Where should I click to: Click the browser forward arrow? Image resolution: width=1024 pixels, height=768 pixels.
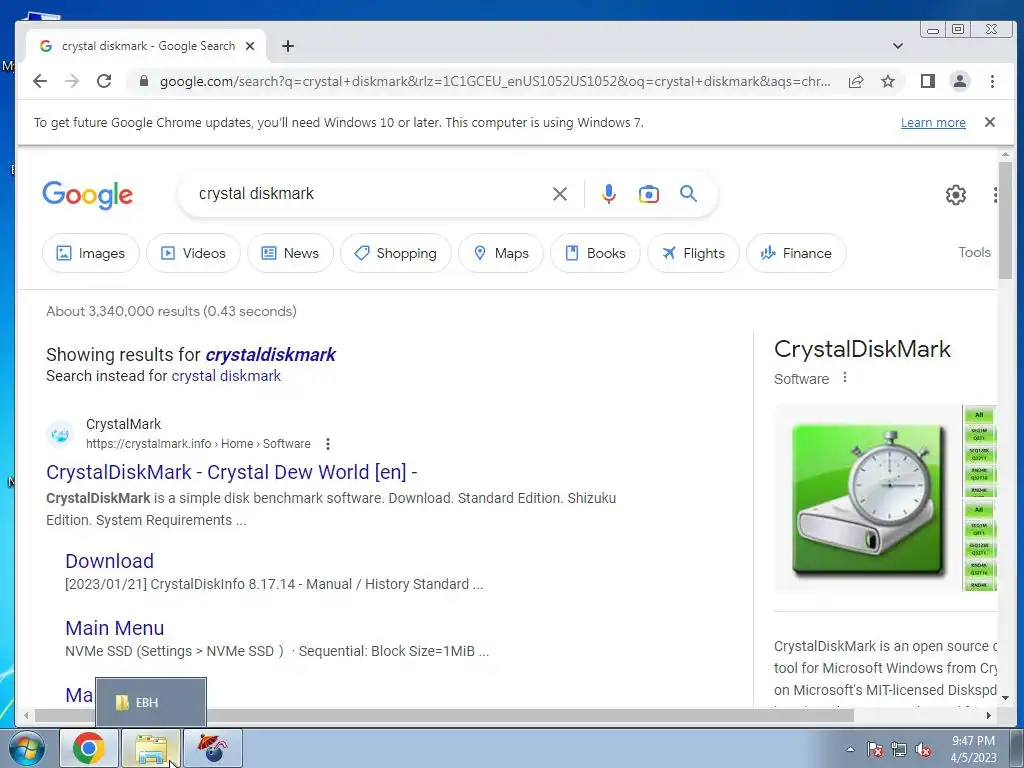coord(72,81)
